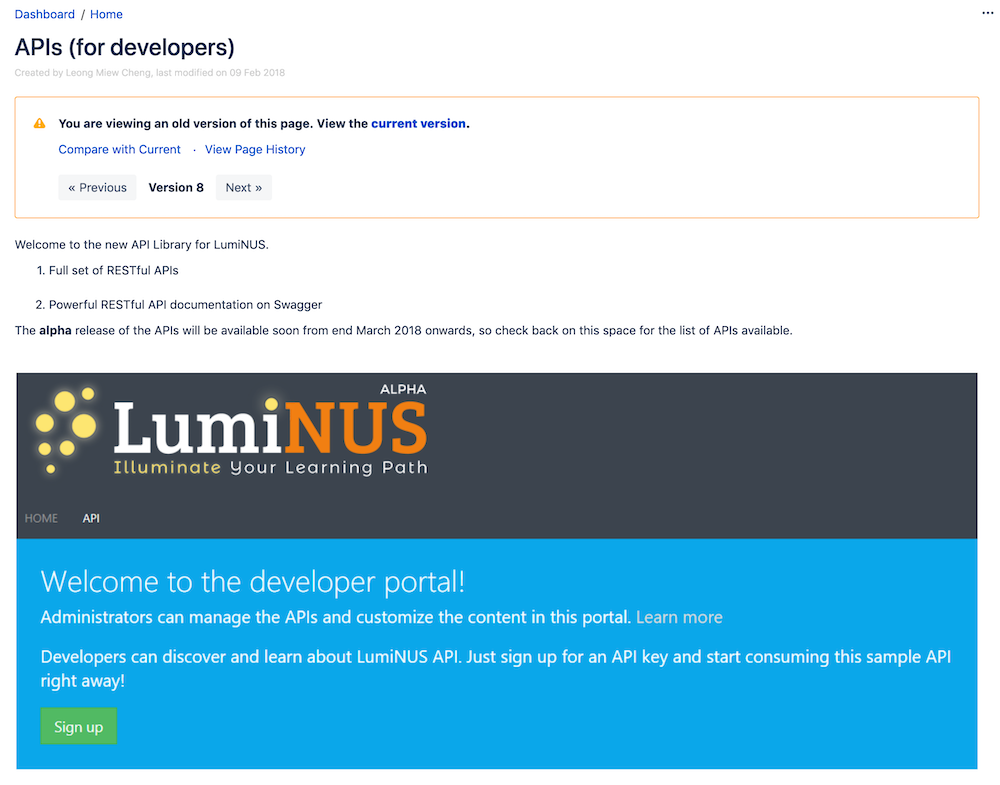Click "Administrators can manage the APIs" sentence
This screenshot has height=785, width=1000.
335,617
